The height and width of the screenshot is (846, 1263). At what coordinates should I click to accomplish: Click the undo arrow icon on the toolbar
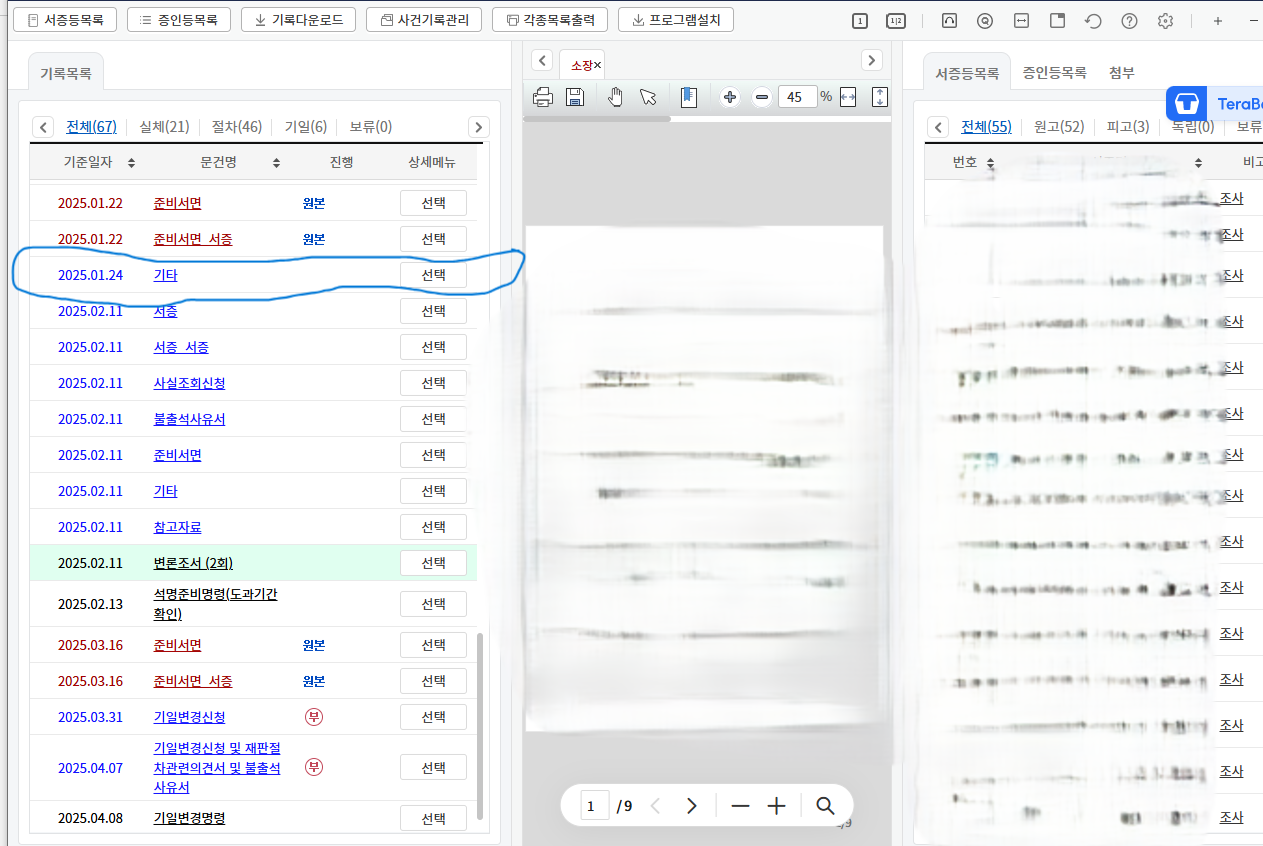(1093, 20)
